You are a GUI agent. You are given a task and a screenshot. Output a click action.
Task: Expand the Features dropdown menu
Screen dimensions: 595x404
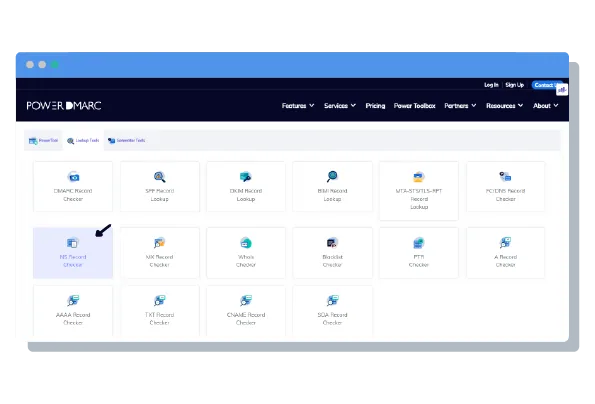coord(298,106)
